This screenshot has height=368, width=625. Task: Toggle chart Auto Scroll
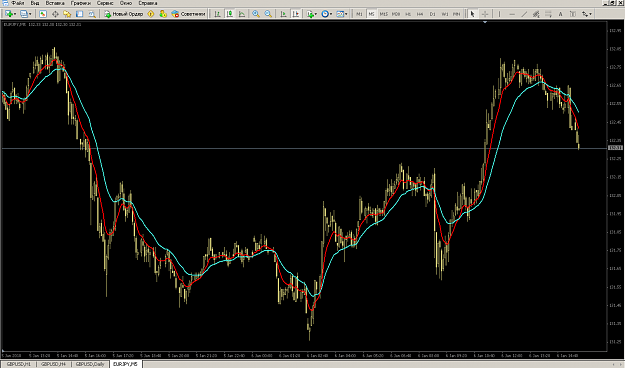tap(283, 14)
